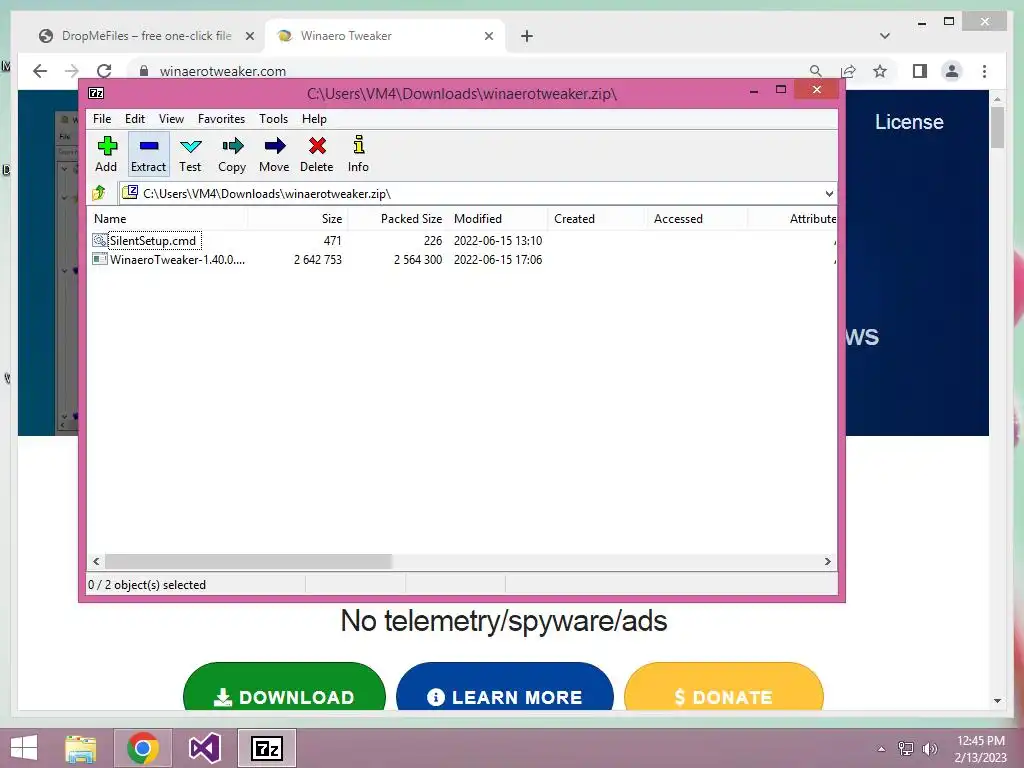Click the taskbar clock 12:45 PM
The image size is (1024, 768).
pos(981,741)
